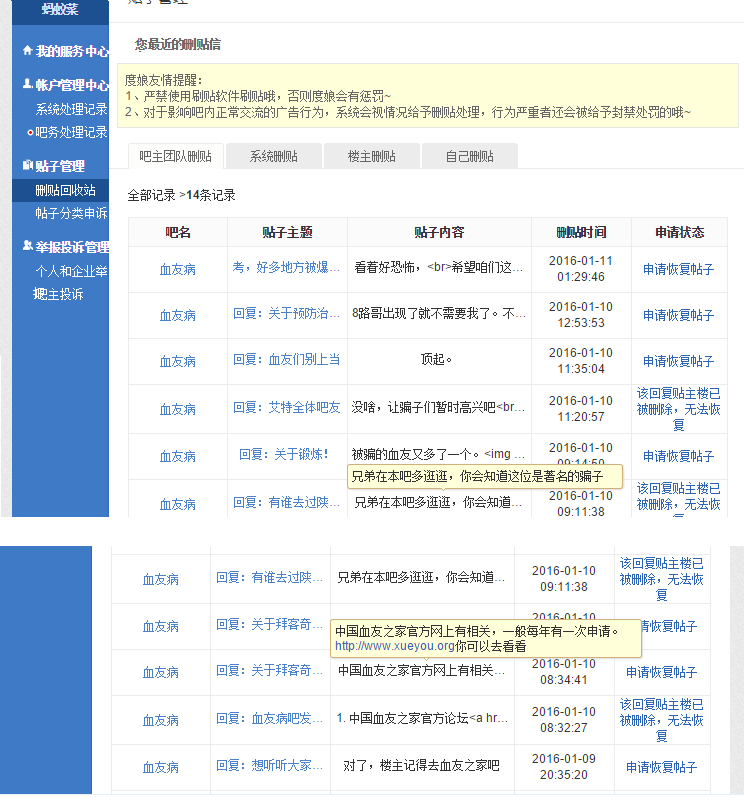Viewport: 744px width, 804px height.
Task: Select the 贴子管理 sidebar section
Action: [x=60, y=166]
